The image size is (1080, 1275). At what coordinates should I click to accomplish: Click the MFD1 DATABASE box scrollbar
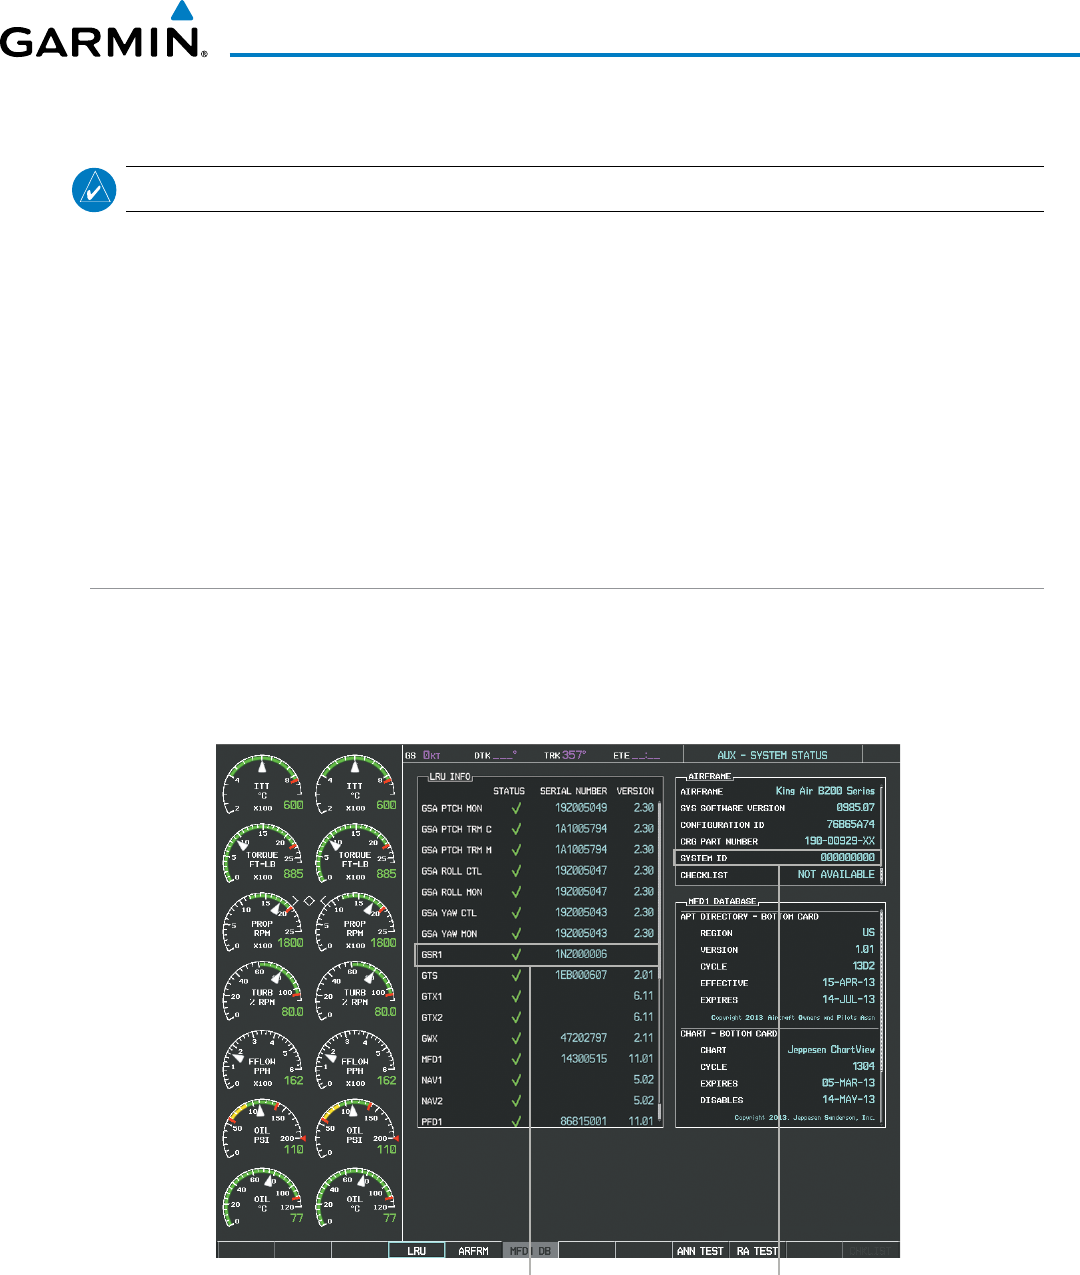(881, 1016)
